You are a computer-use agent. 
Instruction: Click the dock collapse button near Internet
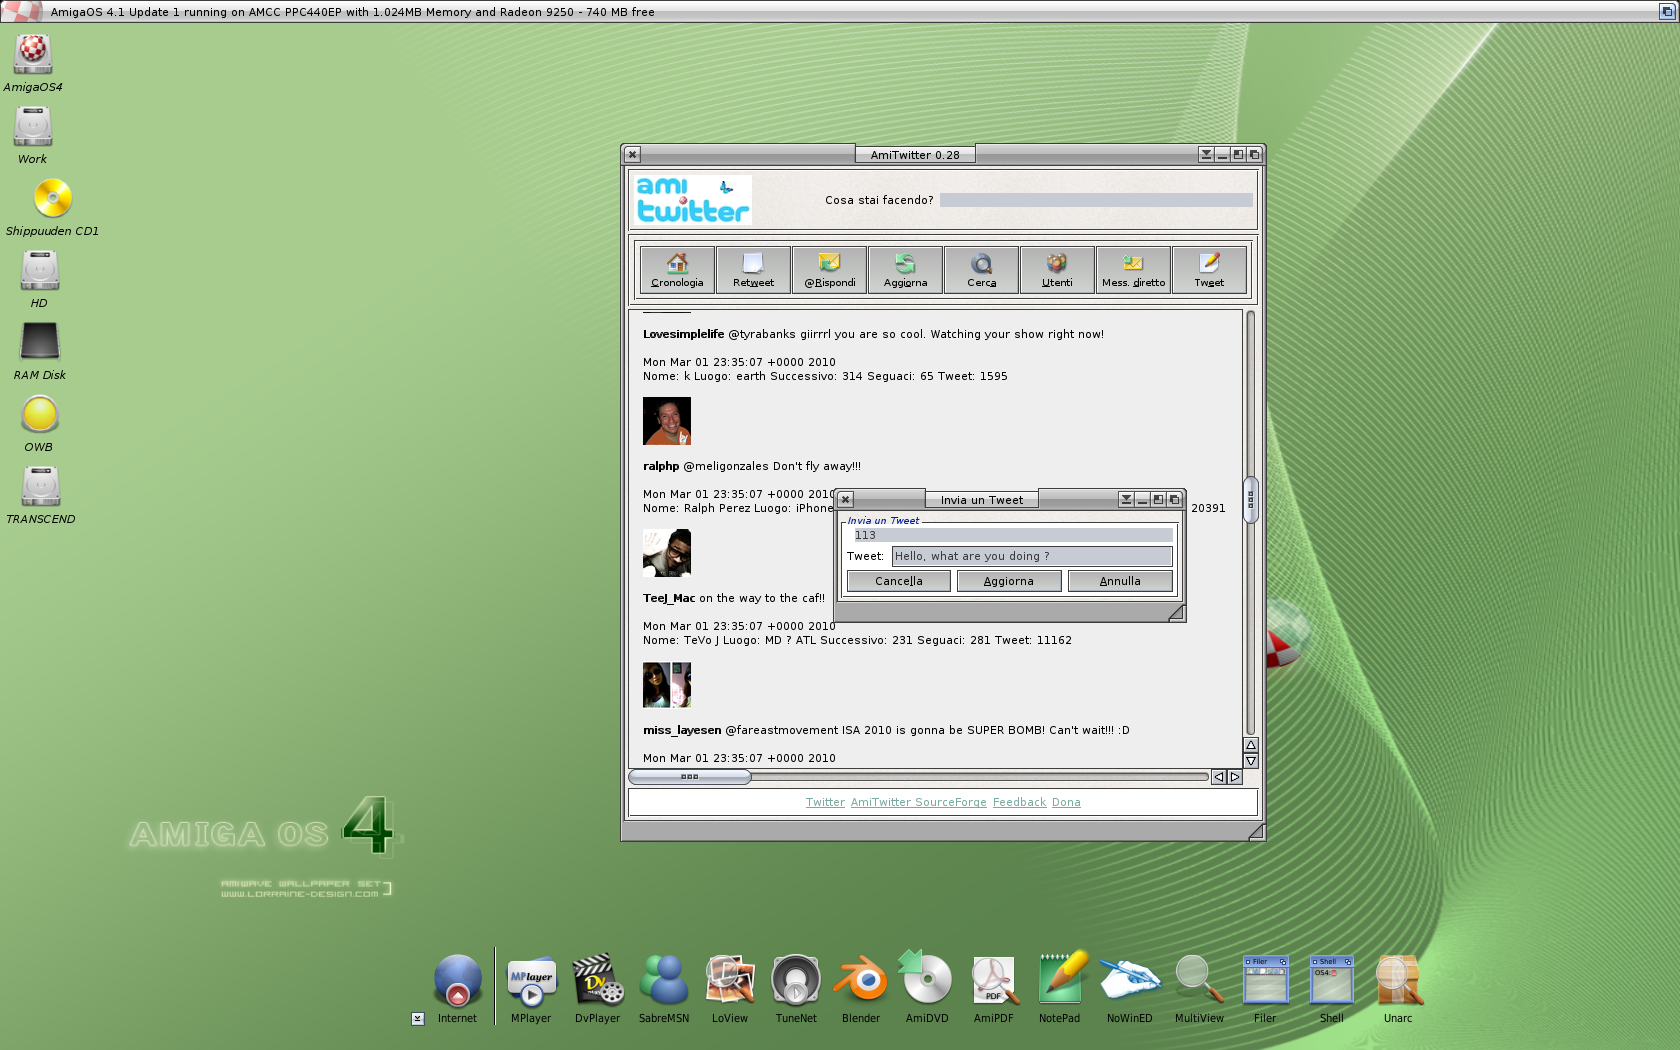(418, 1019)
